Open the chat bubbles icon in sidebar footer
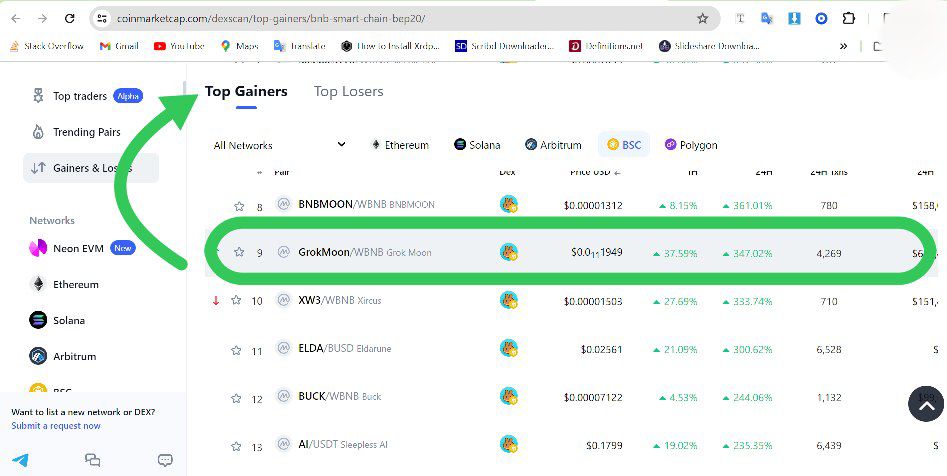Viewport: 947px width, 476px height. pos(92,460)
